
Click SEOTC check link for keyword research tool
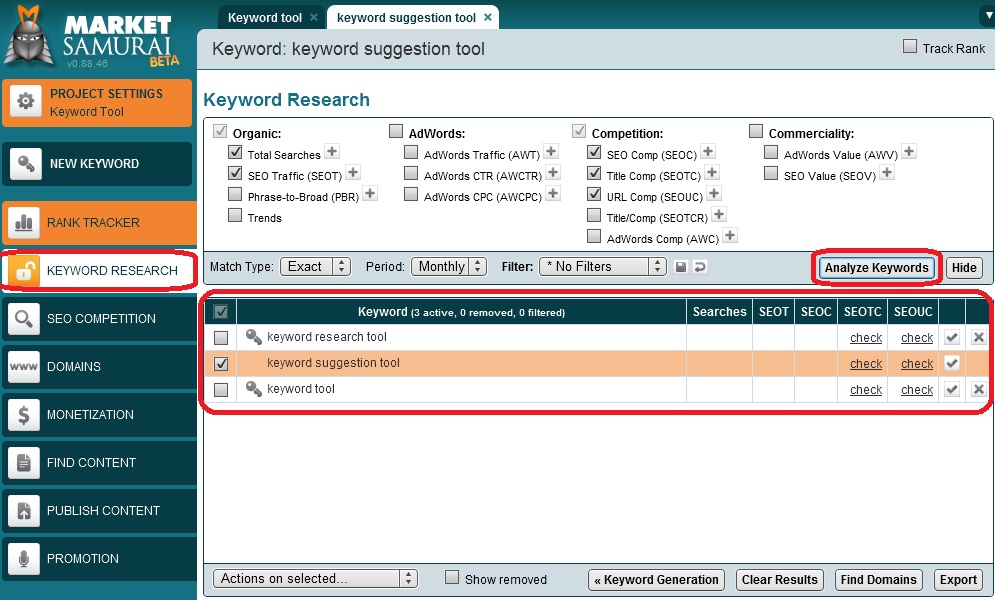point(866,338)
